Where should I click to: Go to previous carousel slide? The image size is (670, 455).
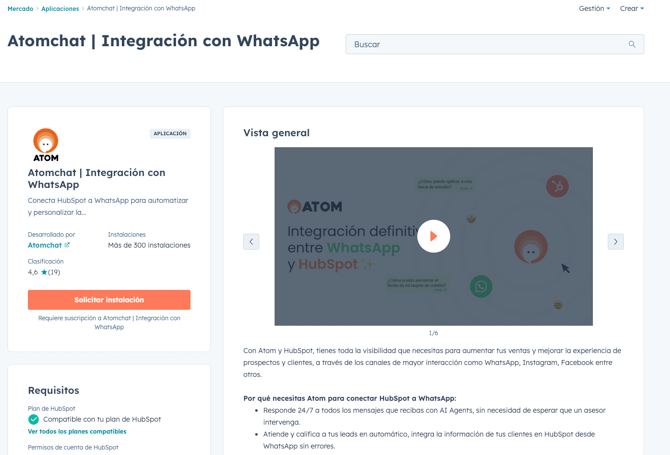point(251,242)
